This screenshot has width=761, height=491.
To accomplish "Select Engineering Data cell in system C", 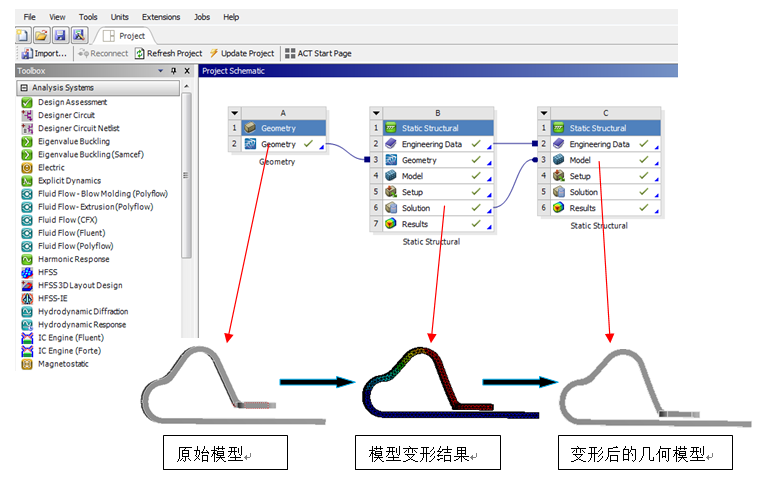I will point(606,145).
